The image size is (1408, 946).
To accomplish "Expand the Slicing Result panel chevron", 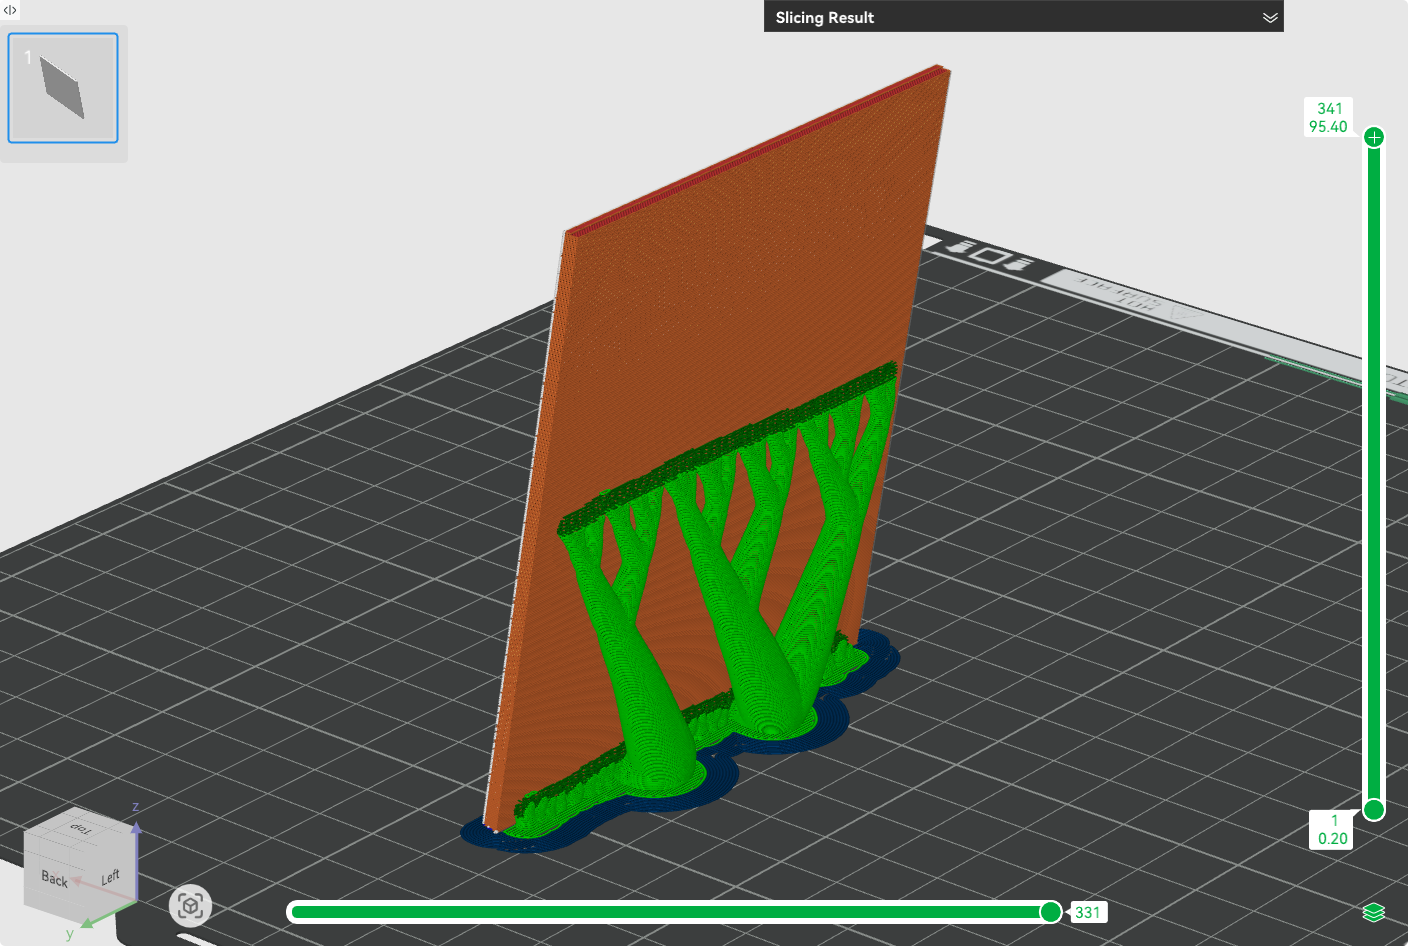I will pos(1270,18).
